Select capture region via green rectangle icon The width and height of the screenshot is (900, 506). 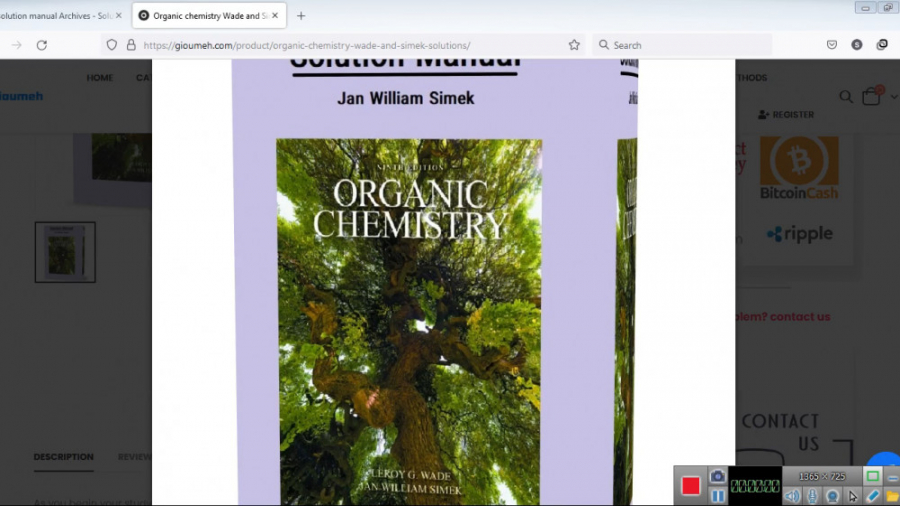click(x=872, y=476)
